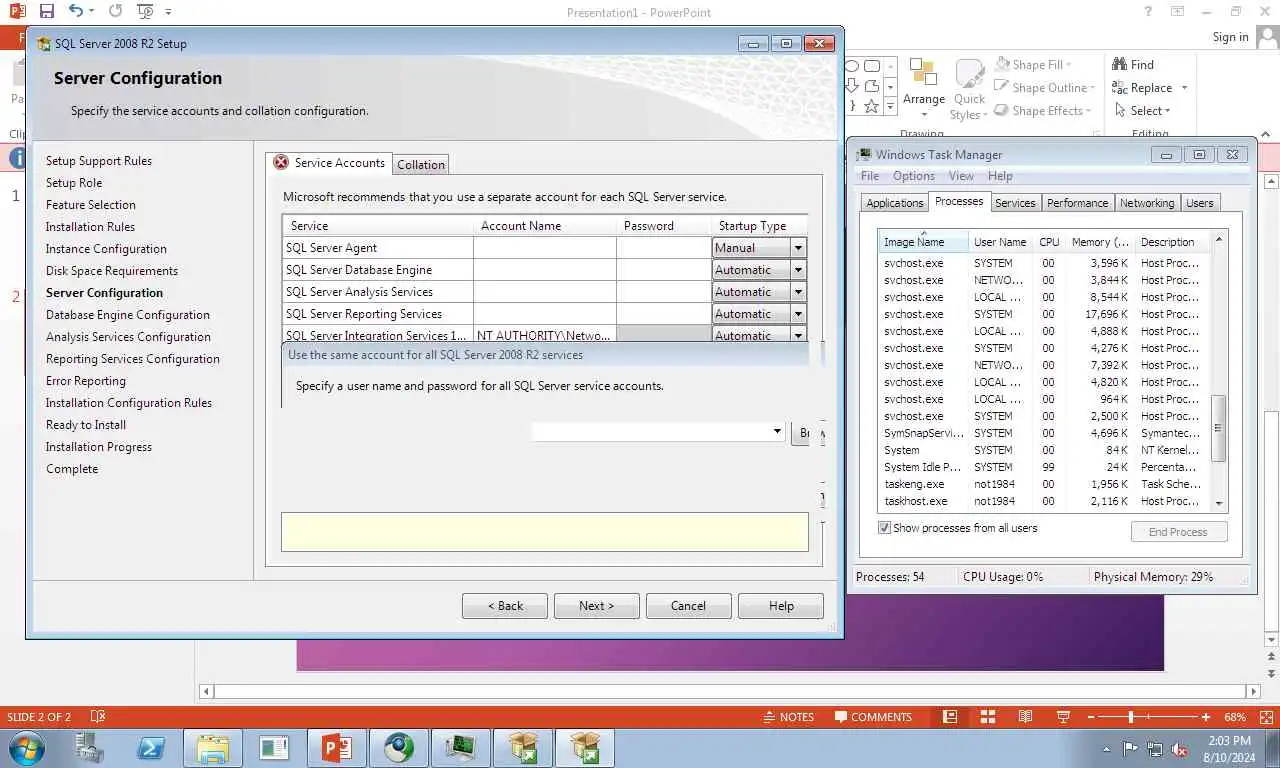Open Analysis Services startup type dropdown
1280x768 pixels.
point(798,292)
